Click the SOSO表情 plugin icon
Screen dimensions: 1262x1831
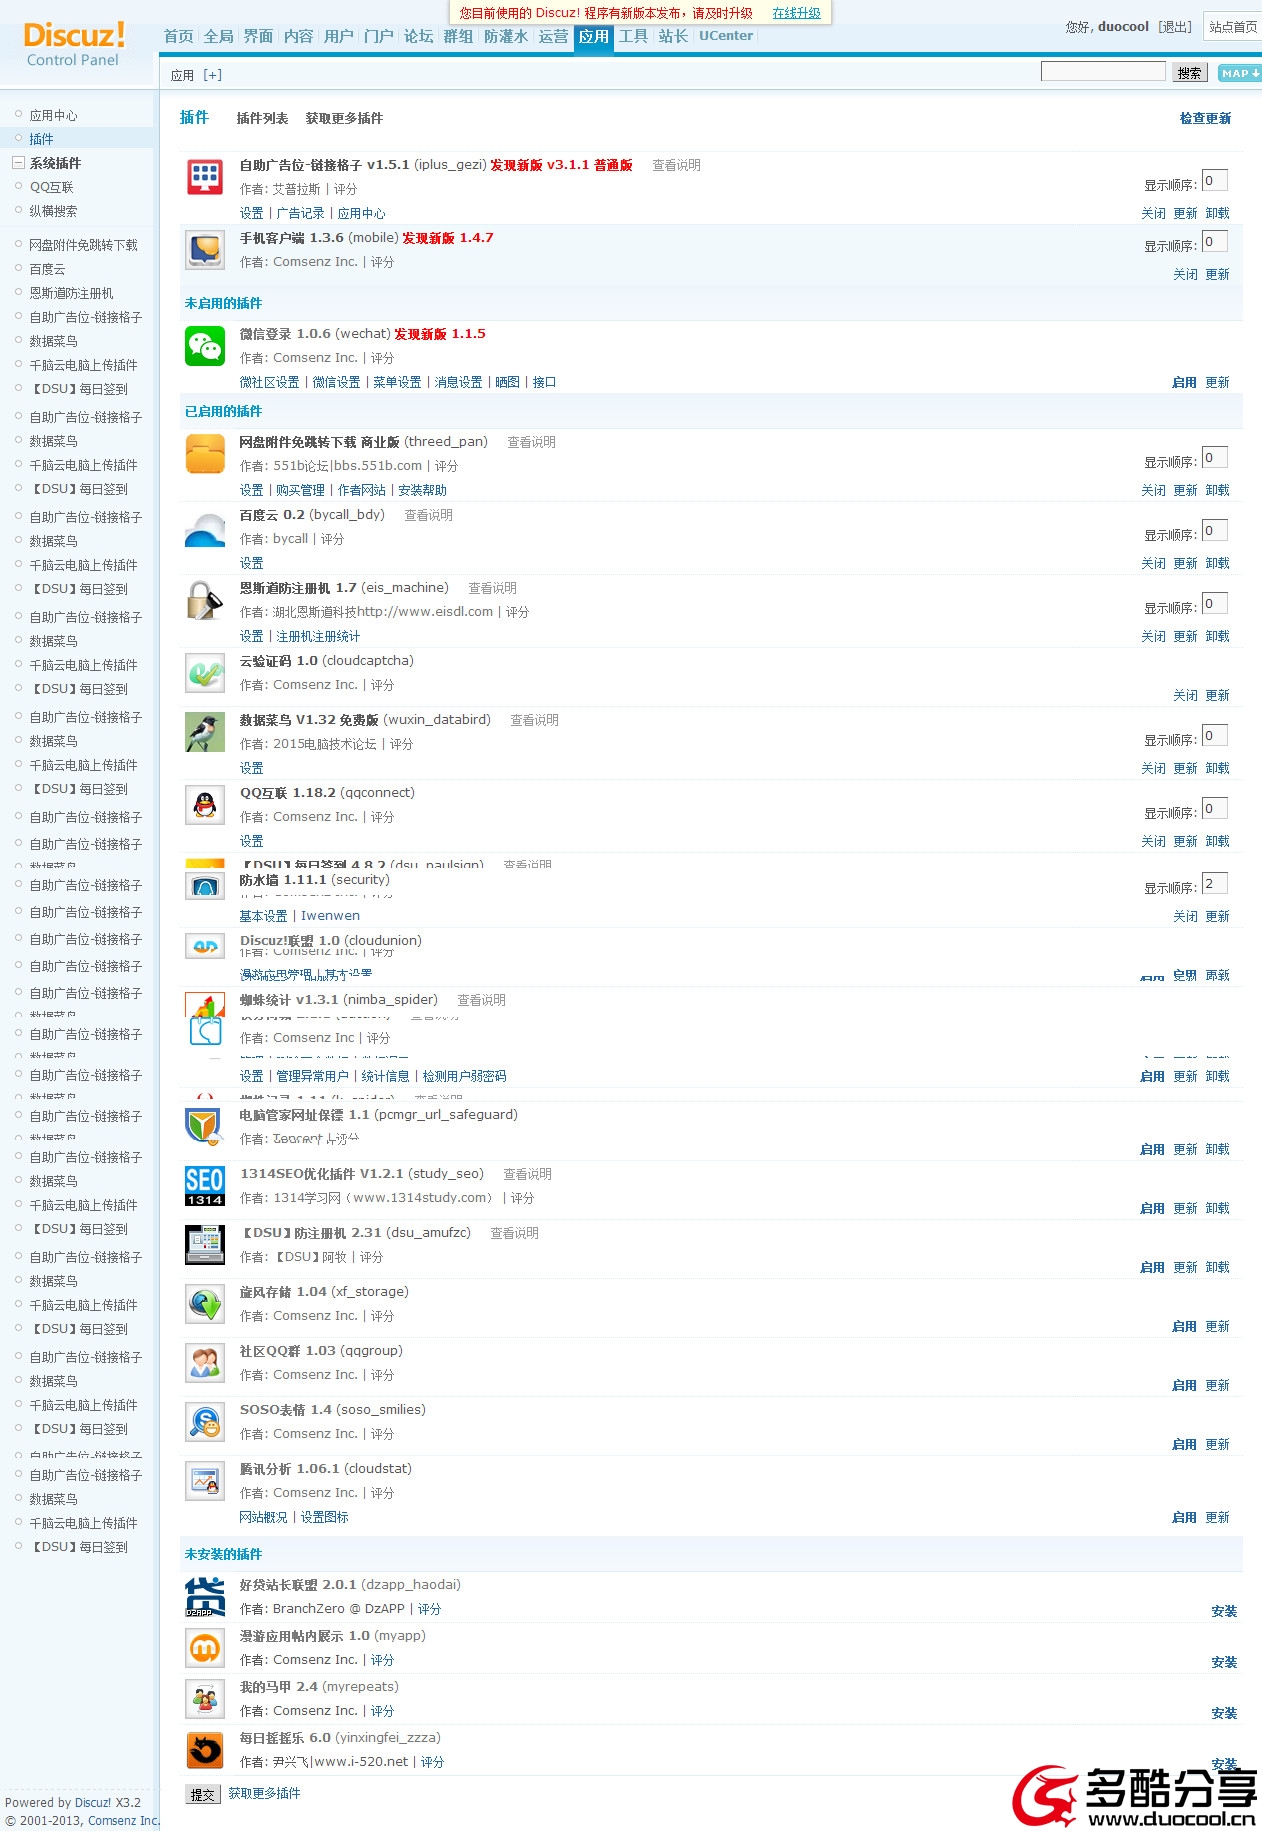click(205, 1422)
